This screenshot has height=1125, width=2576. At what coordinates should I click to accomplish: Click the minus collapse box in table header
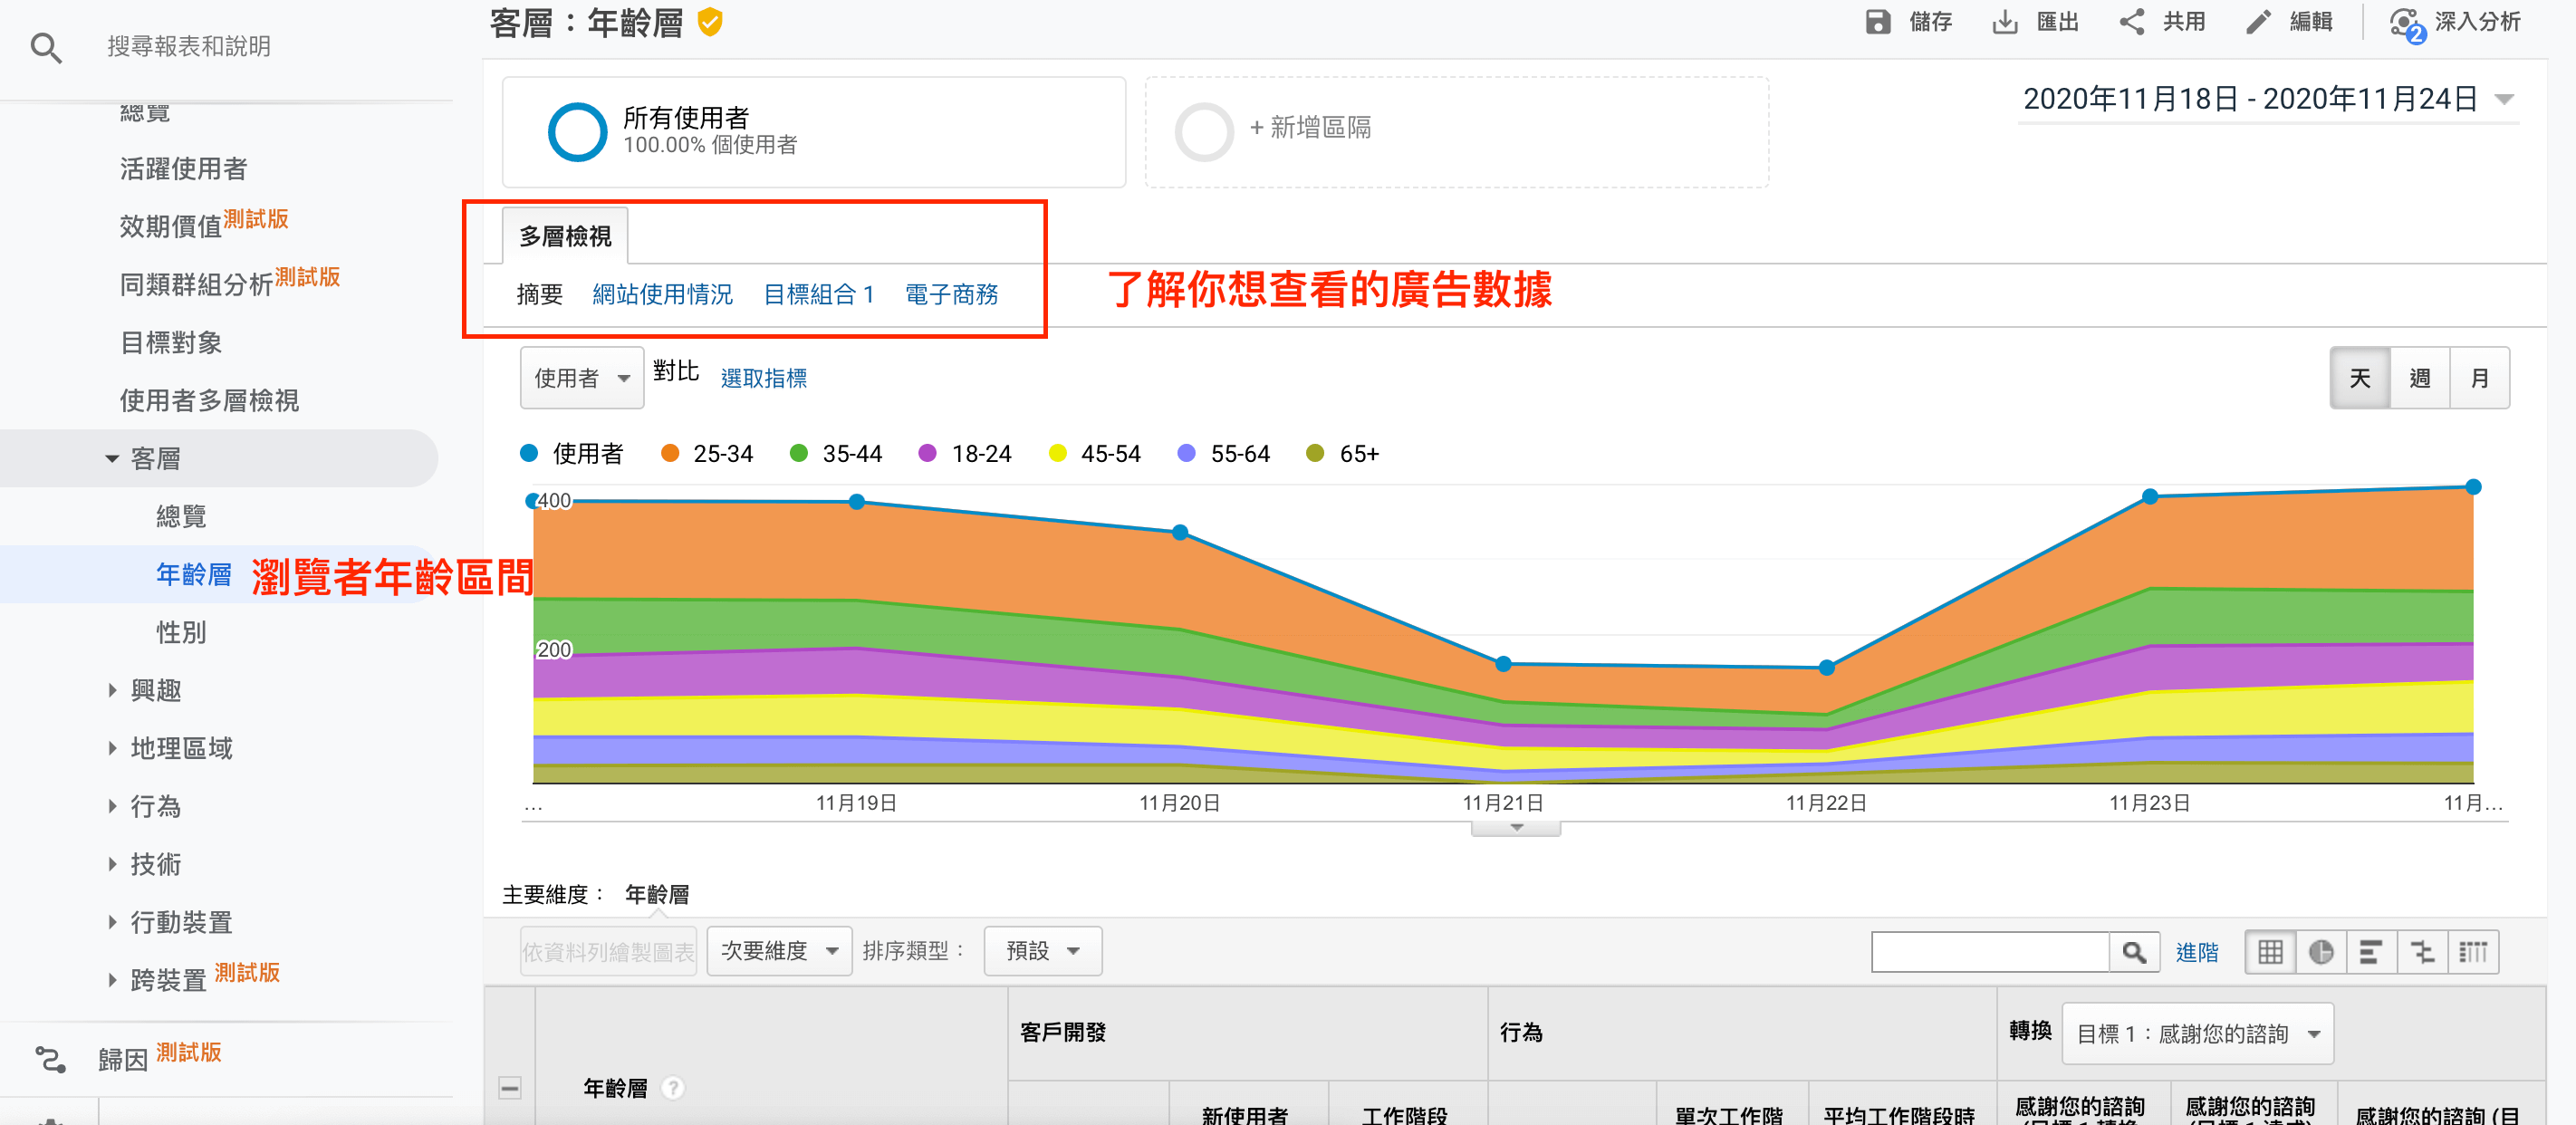tap(510, 1088)
